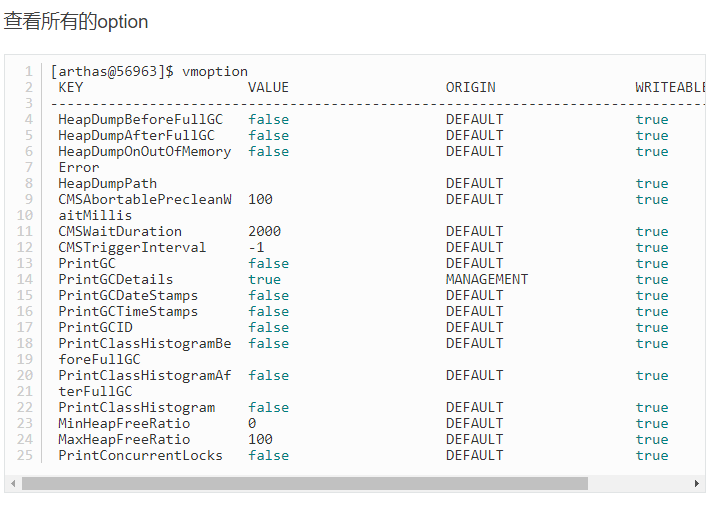
Task: Select the PrintGCDetails key
Action: (x=116, y=279)
